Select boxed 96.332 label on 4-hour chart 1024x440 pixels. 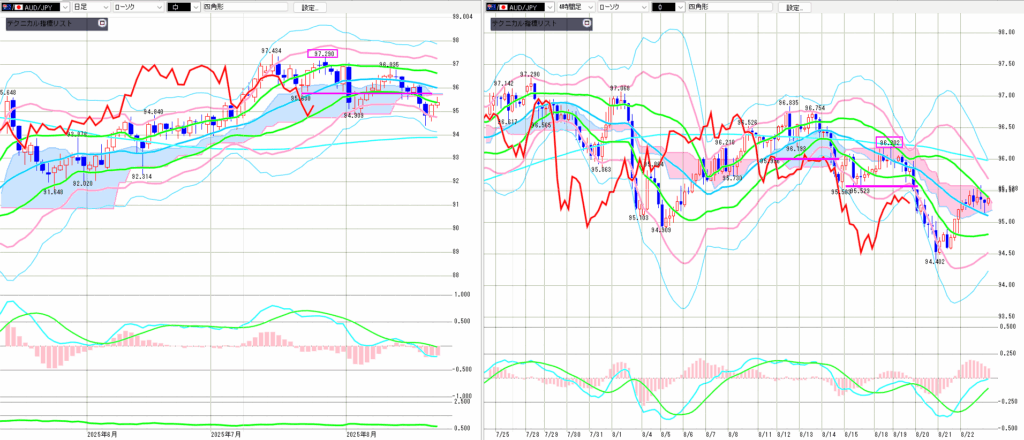pos(889,142)
